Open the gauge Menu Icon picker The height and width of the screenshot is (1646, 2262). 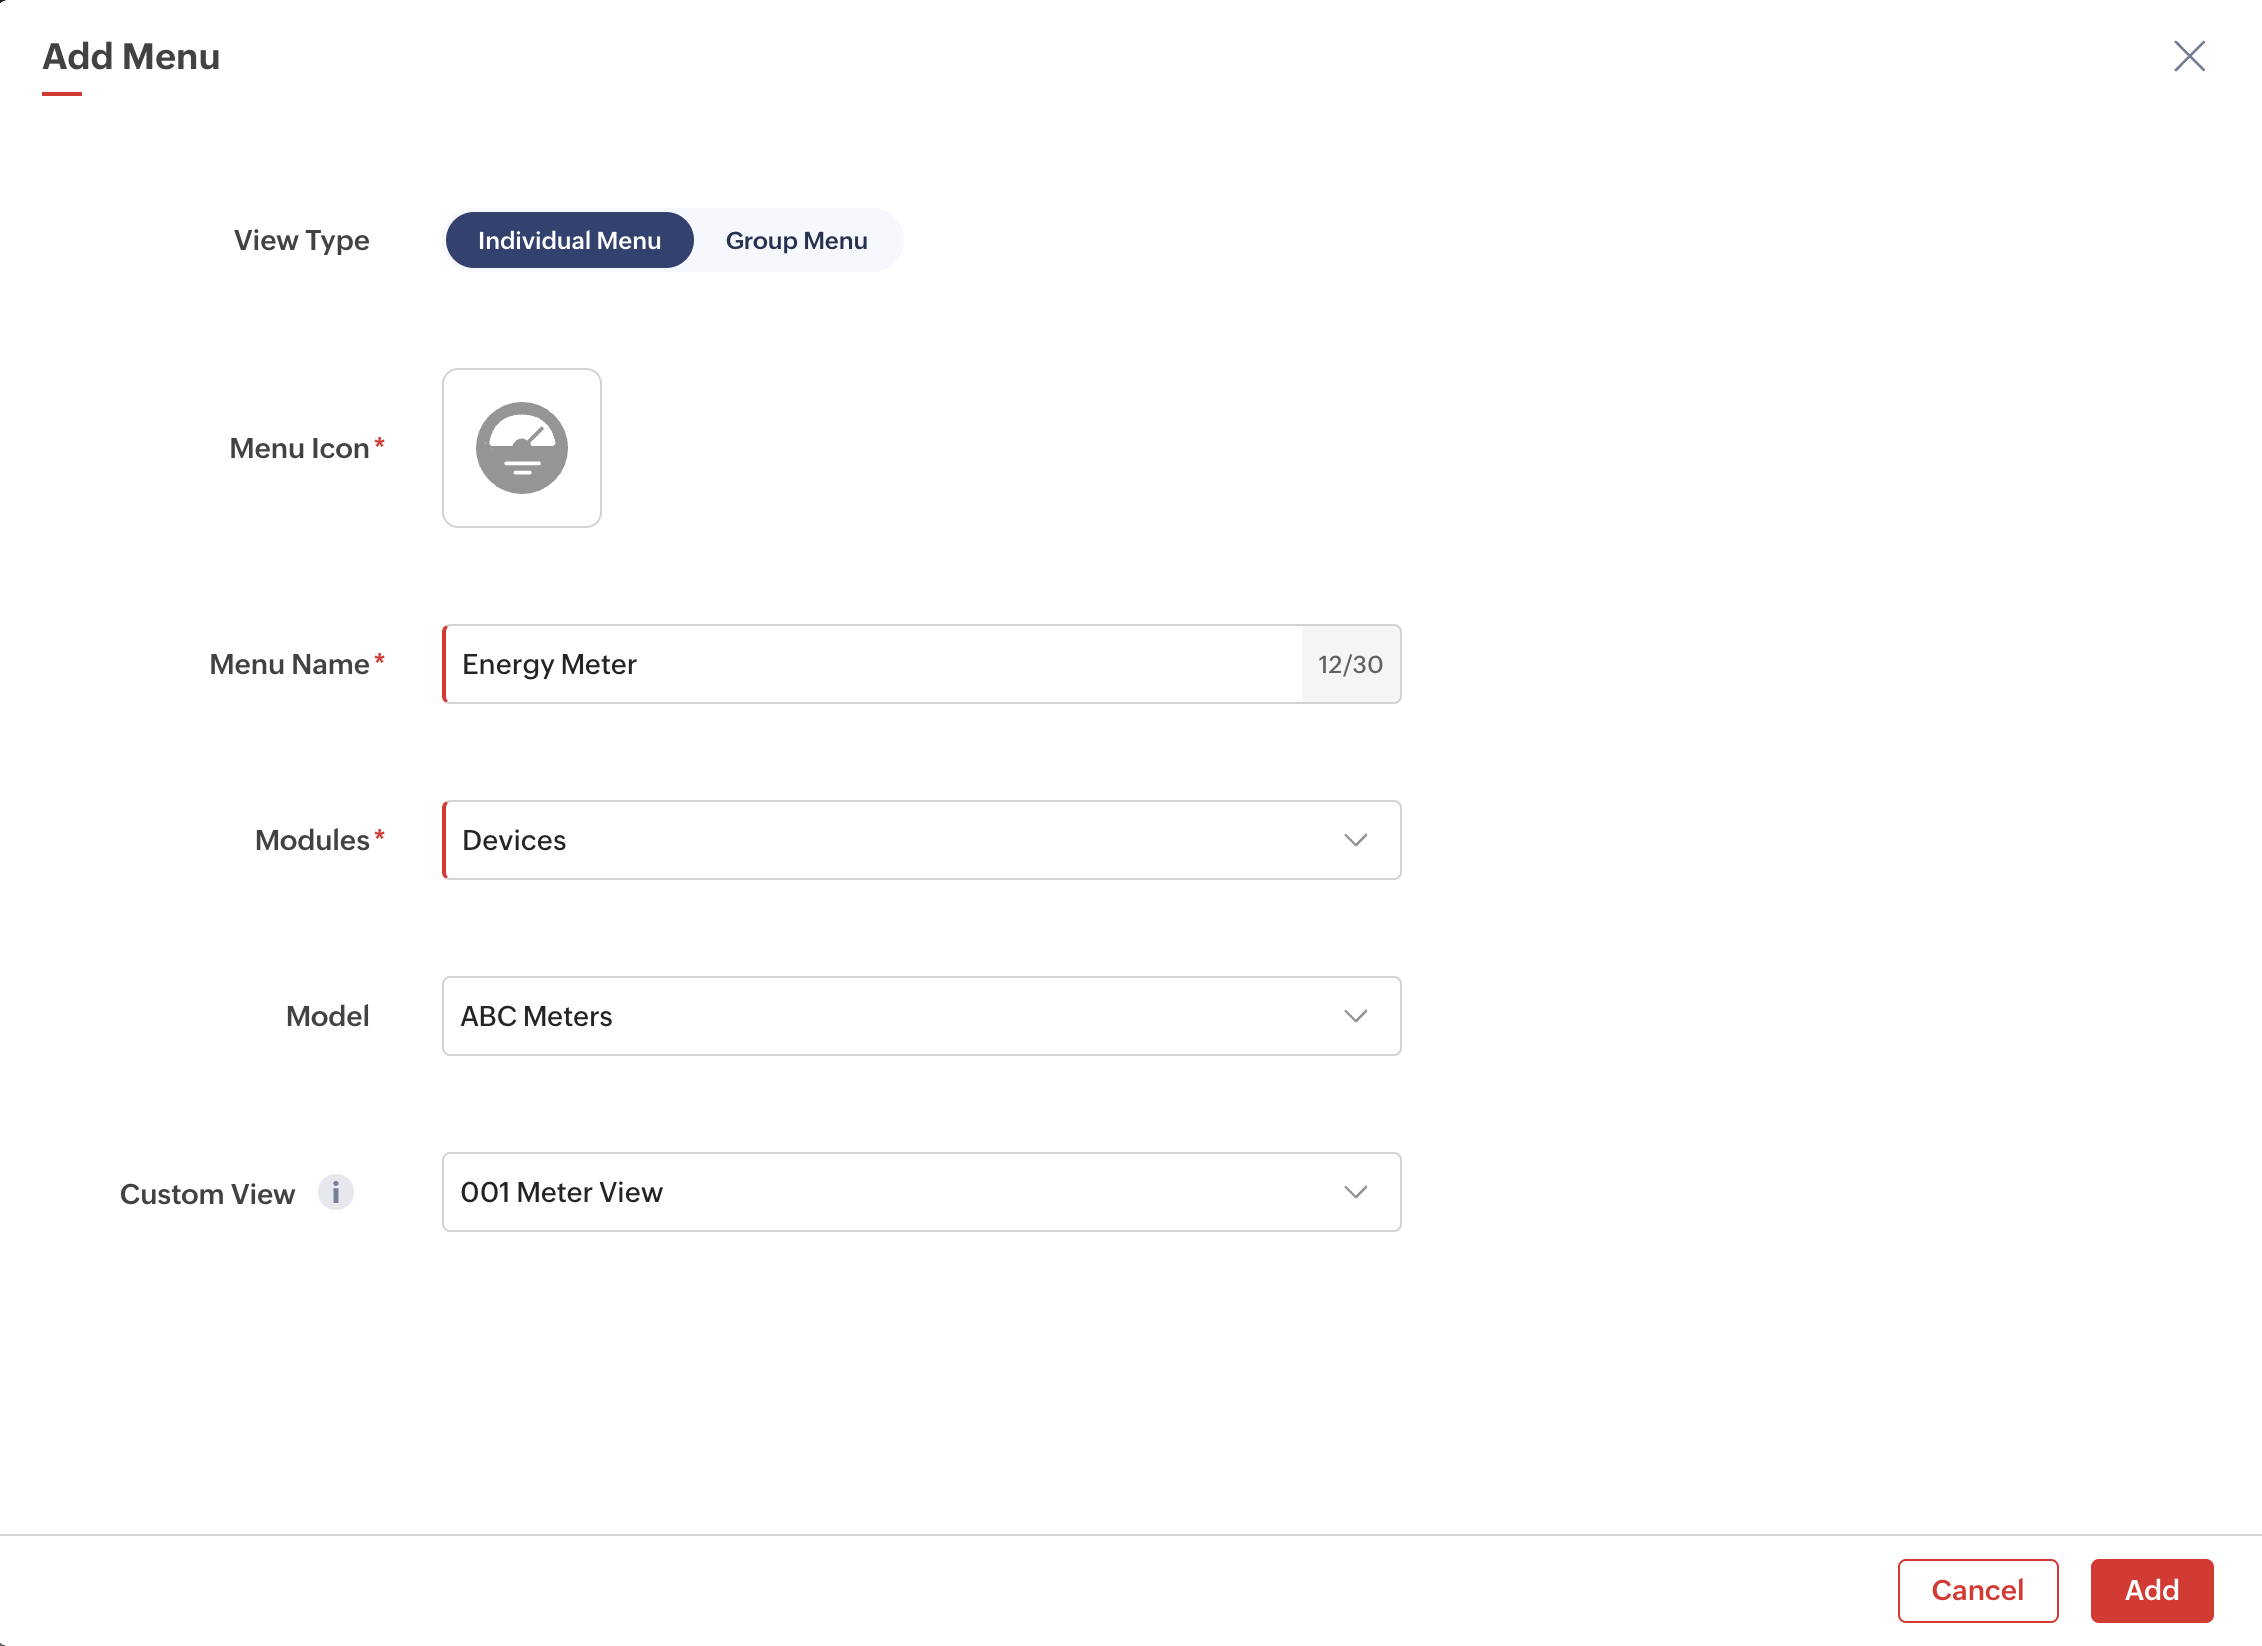tap(521, 448)
